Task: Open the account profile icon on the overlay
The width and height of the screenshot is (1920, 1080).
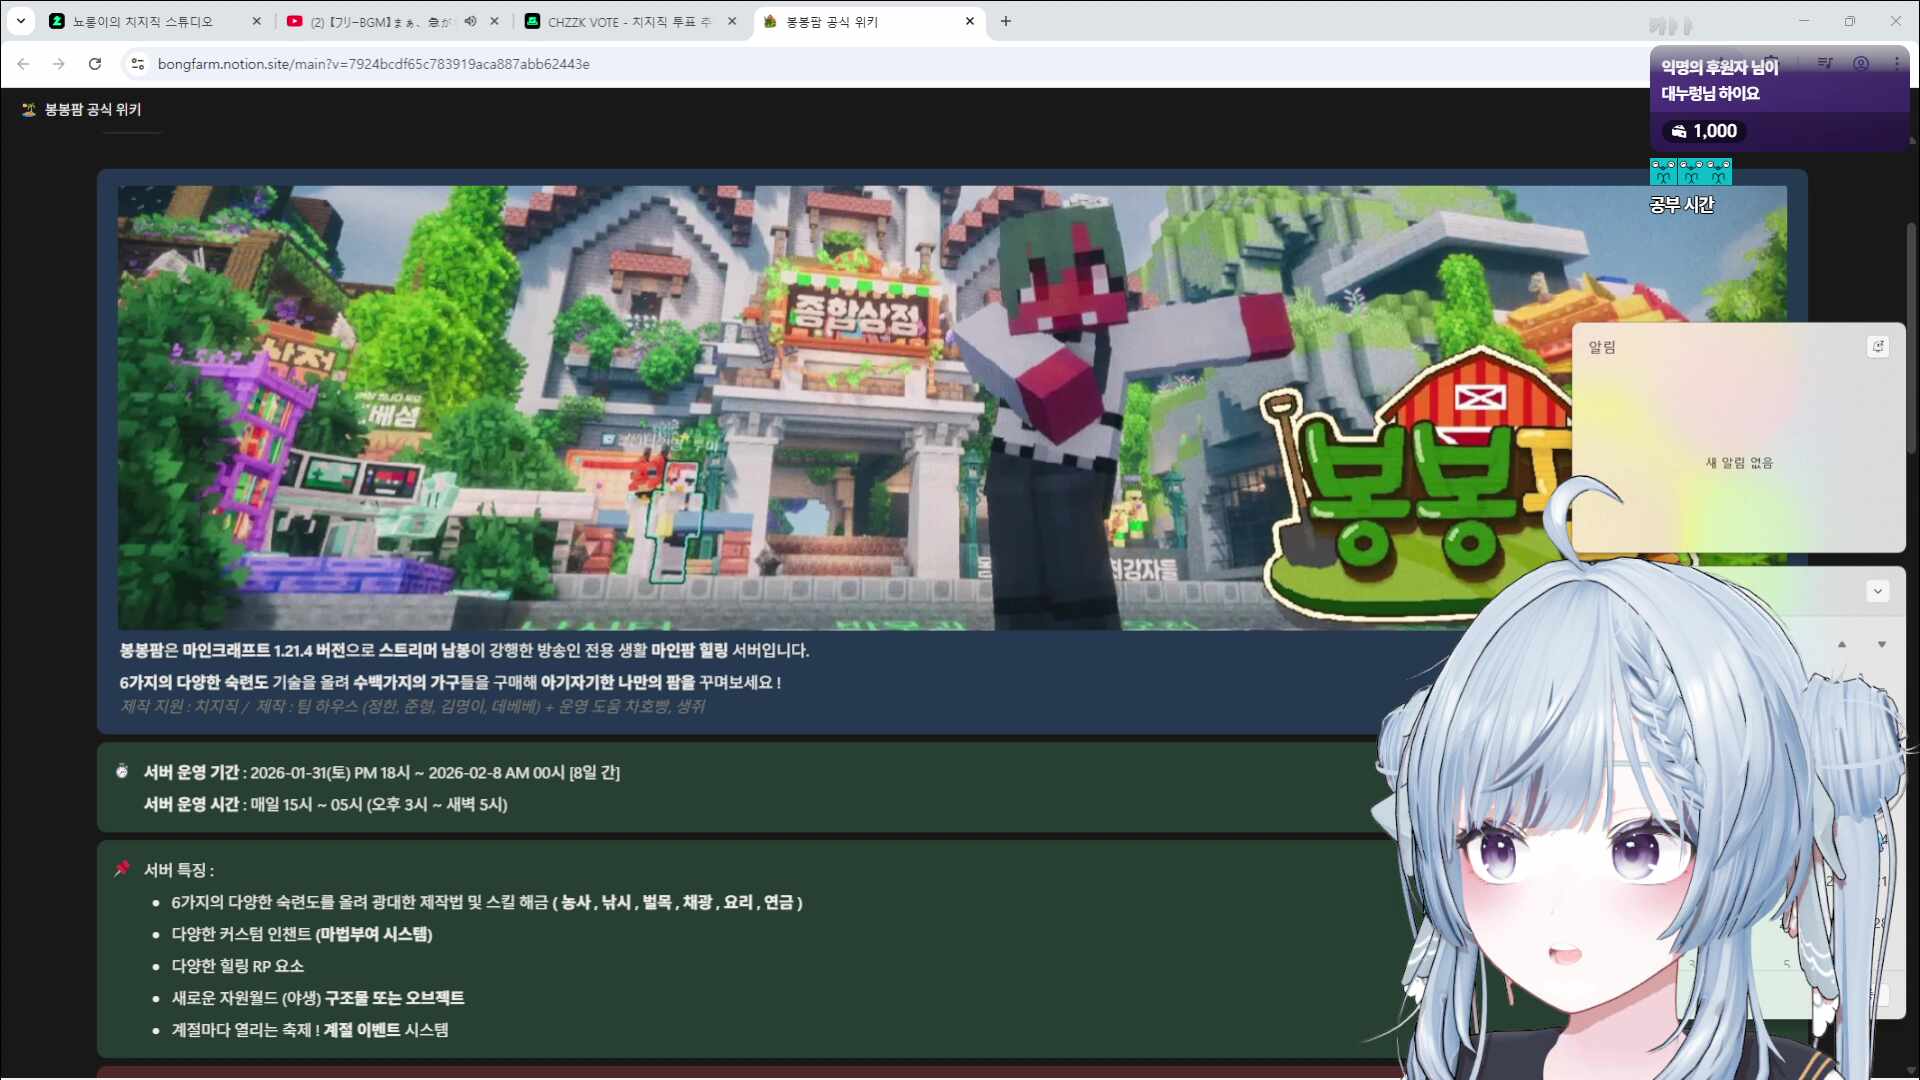Action: tap(1861, 63)
